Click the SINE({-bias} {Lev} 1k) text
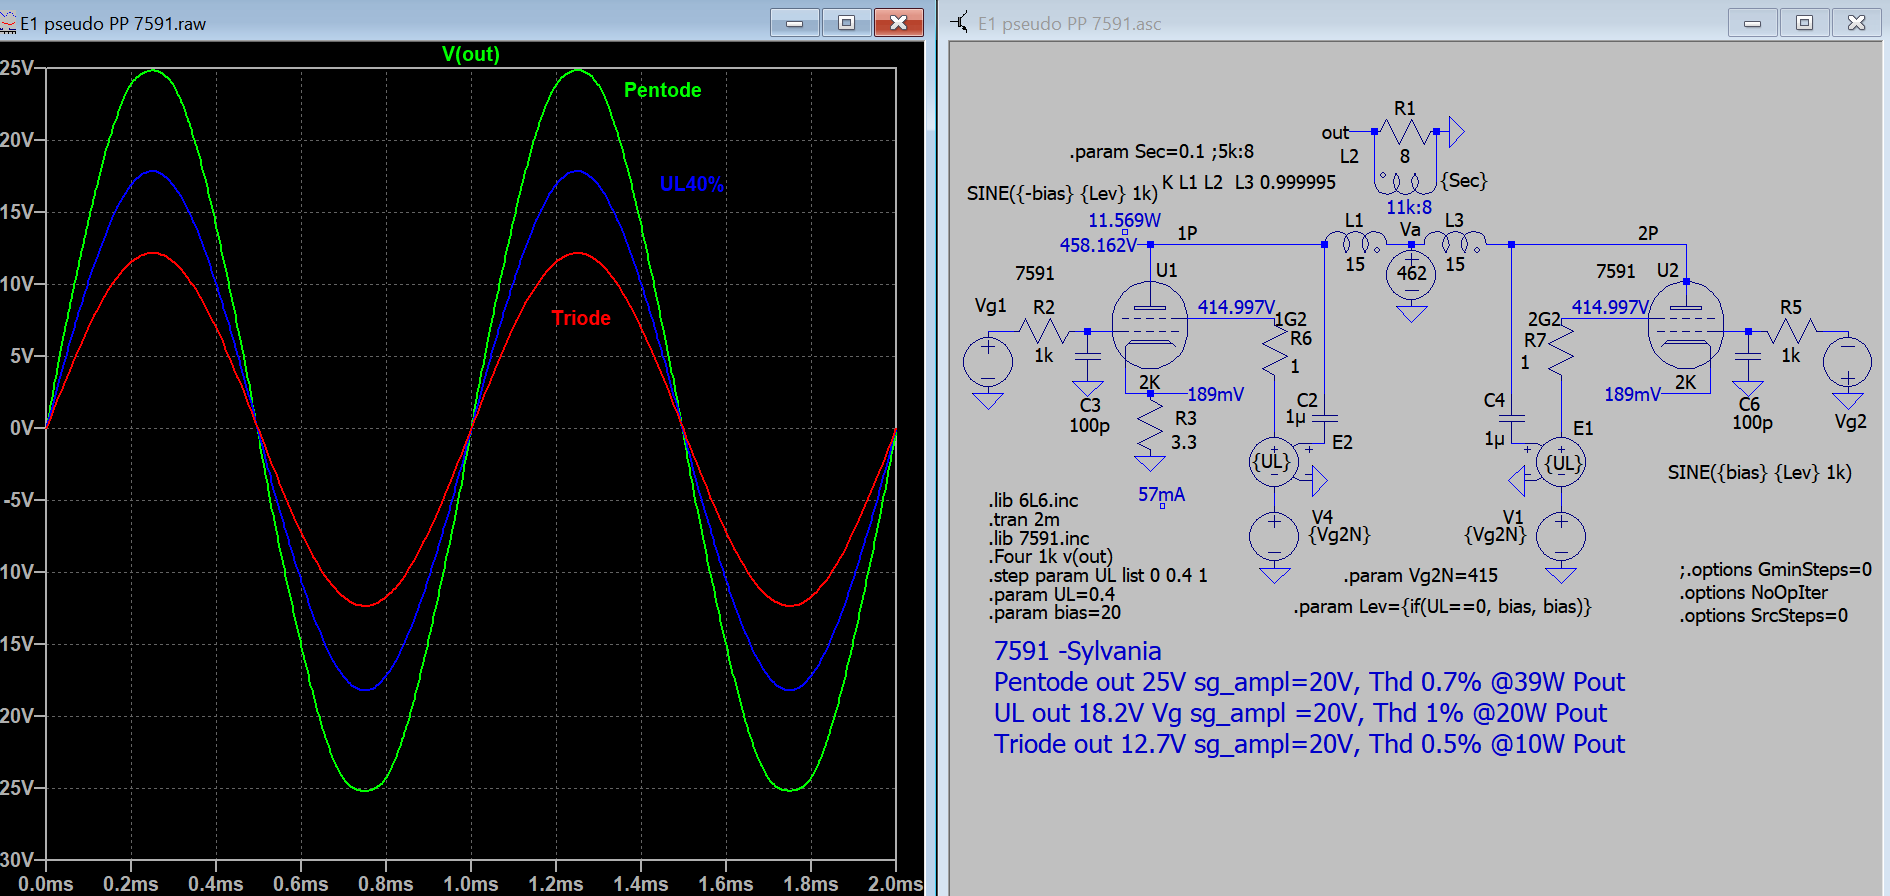This screenshot has width=1890, height=896. pos(1062,193)
